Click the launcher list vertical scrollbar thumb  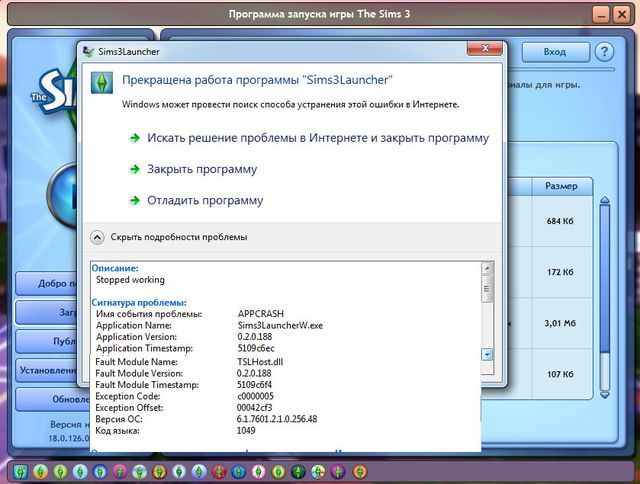click(605, 278)
